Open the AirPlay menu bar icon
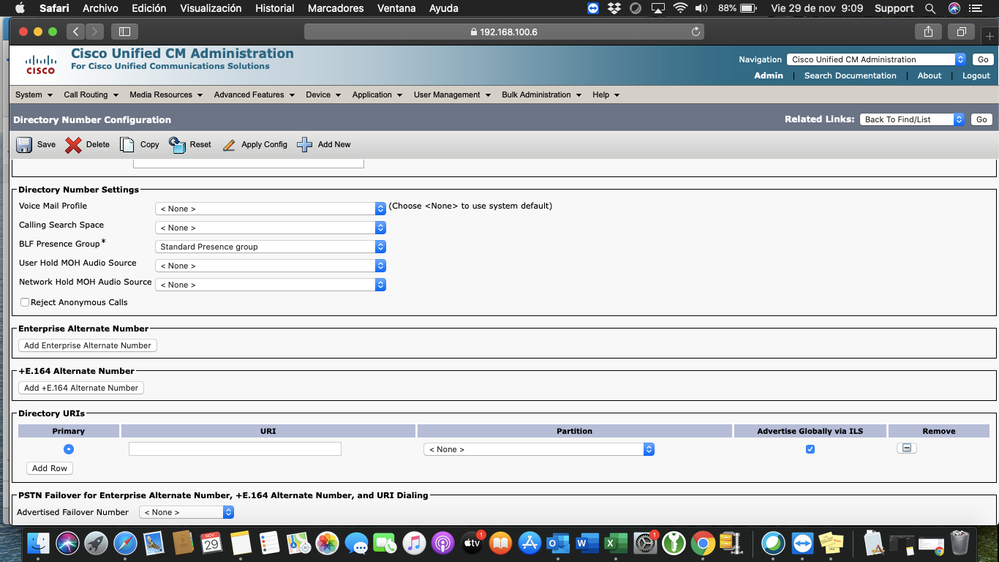999x562 pixels. [658, 8]
